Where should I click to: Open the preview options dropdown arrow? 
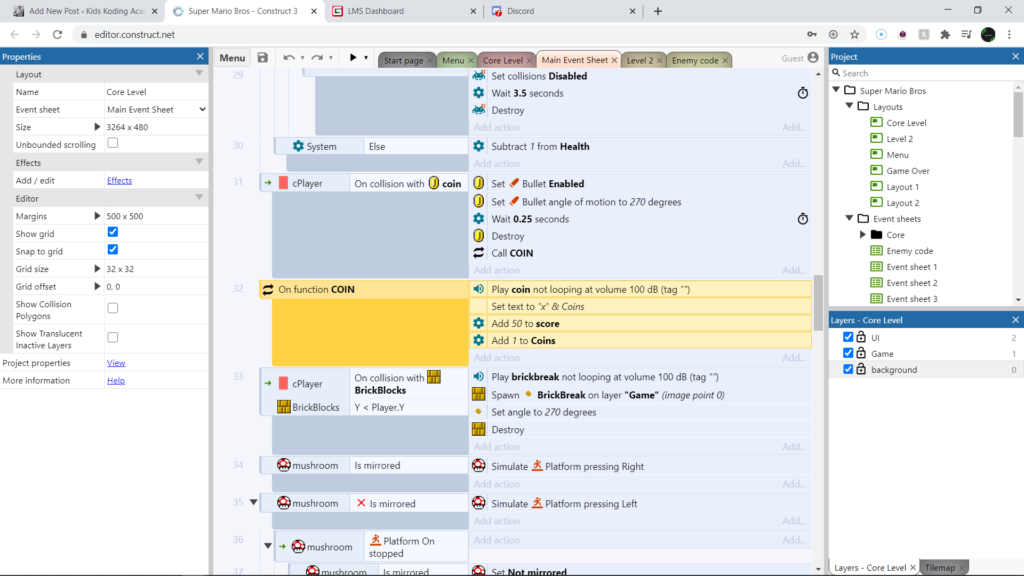coord(366,58)
